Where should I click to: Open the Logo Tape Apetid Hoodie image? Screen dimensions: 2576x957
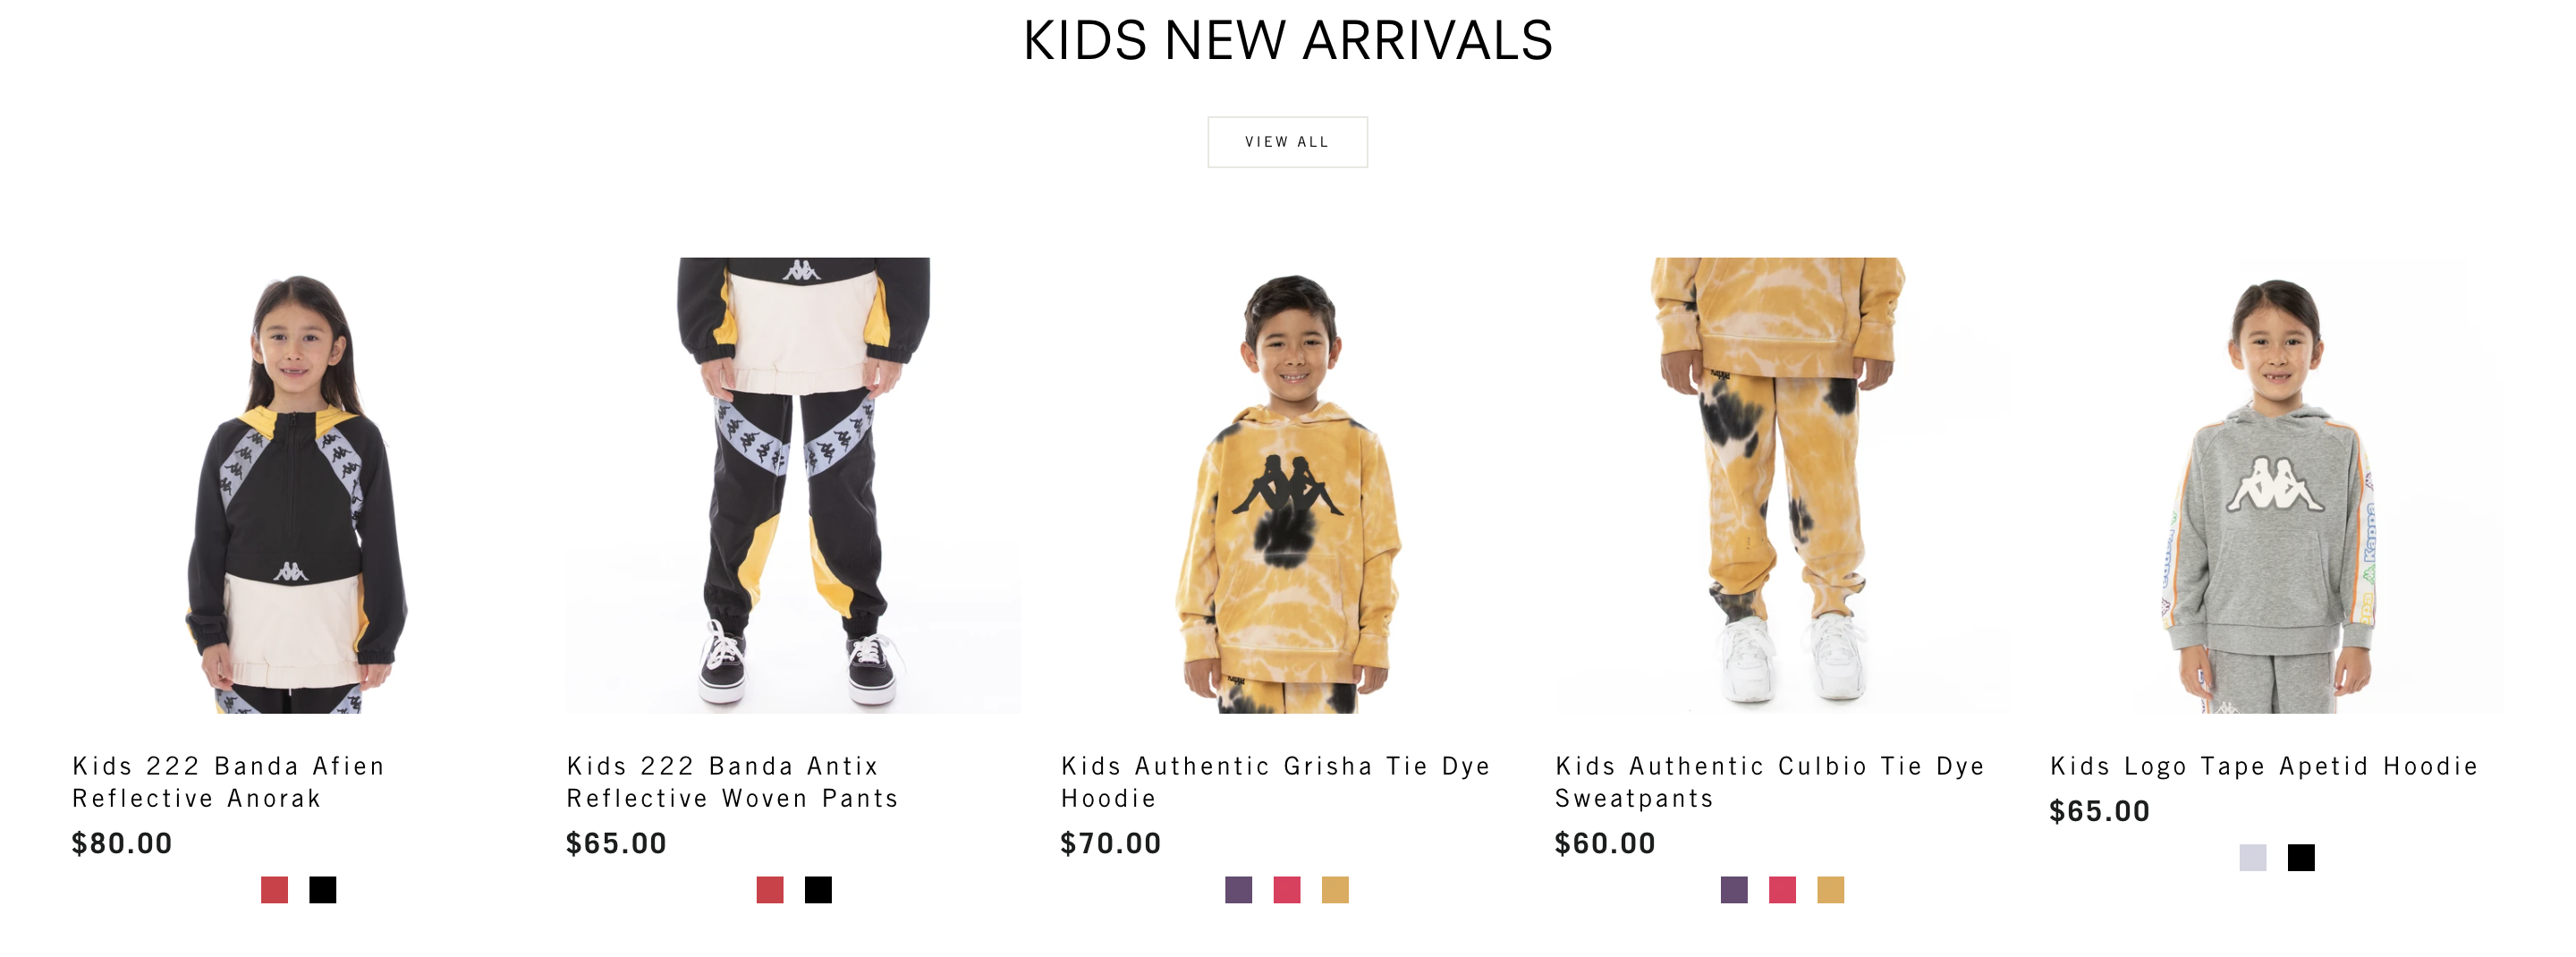point(2277,485)
